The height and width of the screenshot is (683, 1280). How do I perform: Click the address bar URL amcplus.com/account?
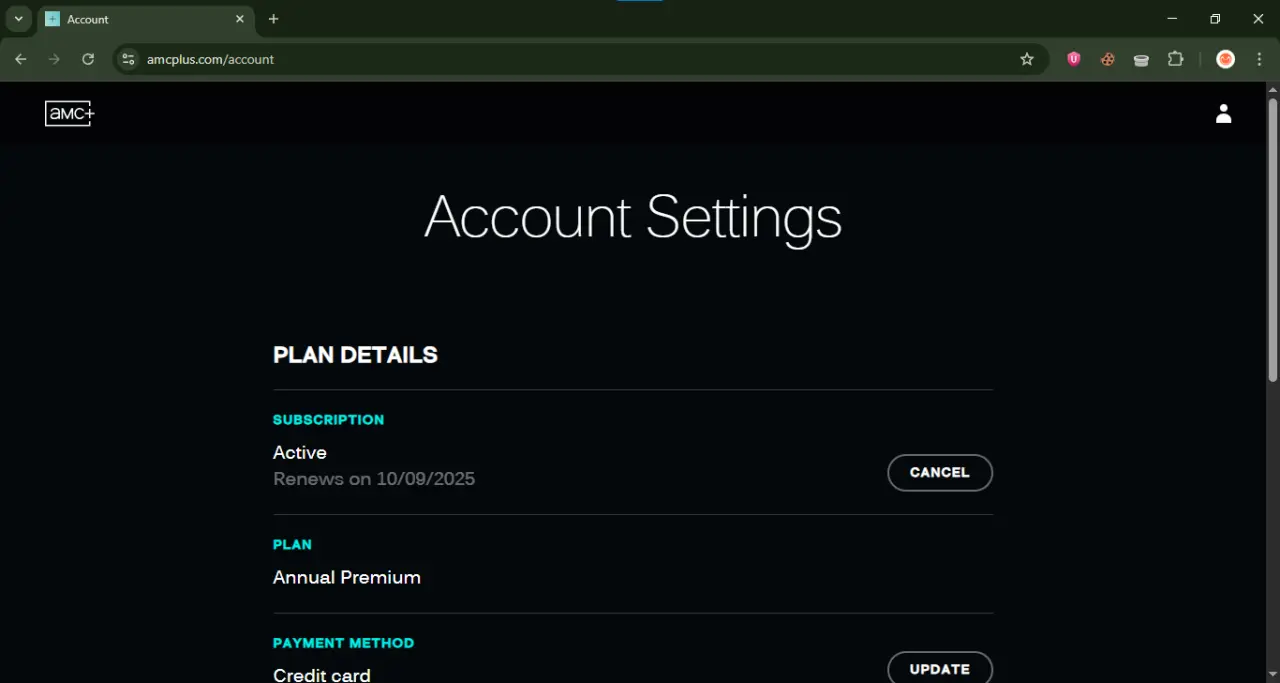(x=210, y=60)
